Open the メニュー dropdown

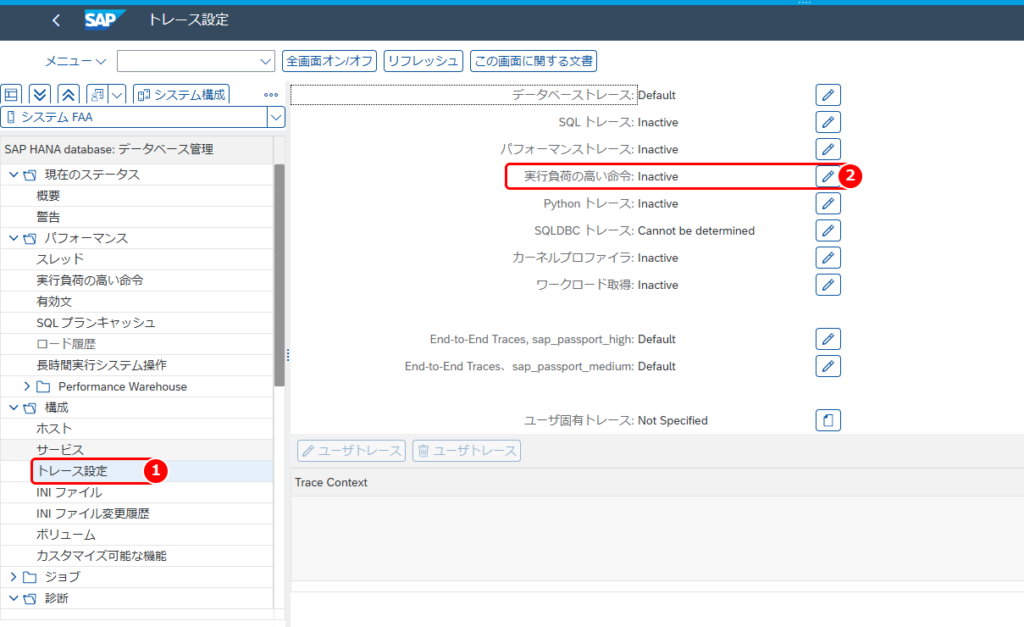click(75, 61)
